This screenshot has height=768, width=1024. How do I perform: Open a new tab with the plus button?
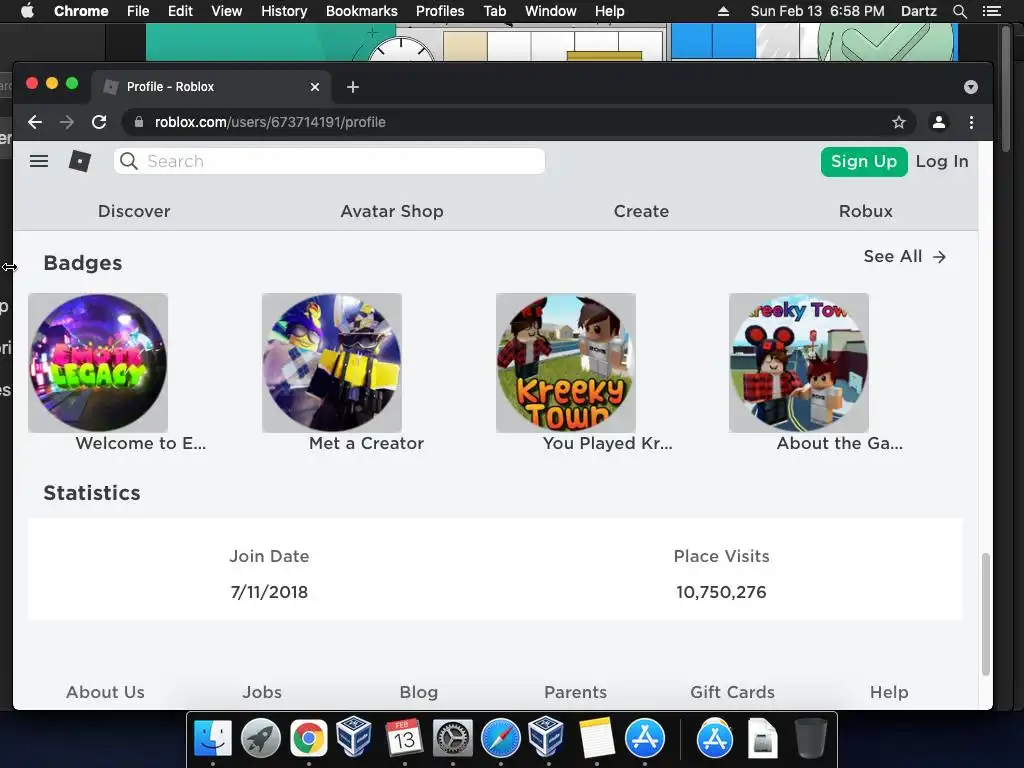353,87
